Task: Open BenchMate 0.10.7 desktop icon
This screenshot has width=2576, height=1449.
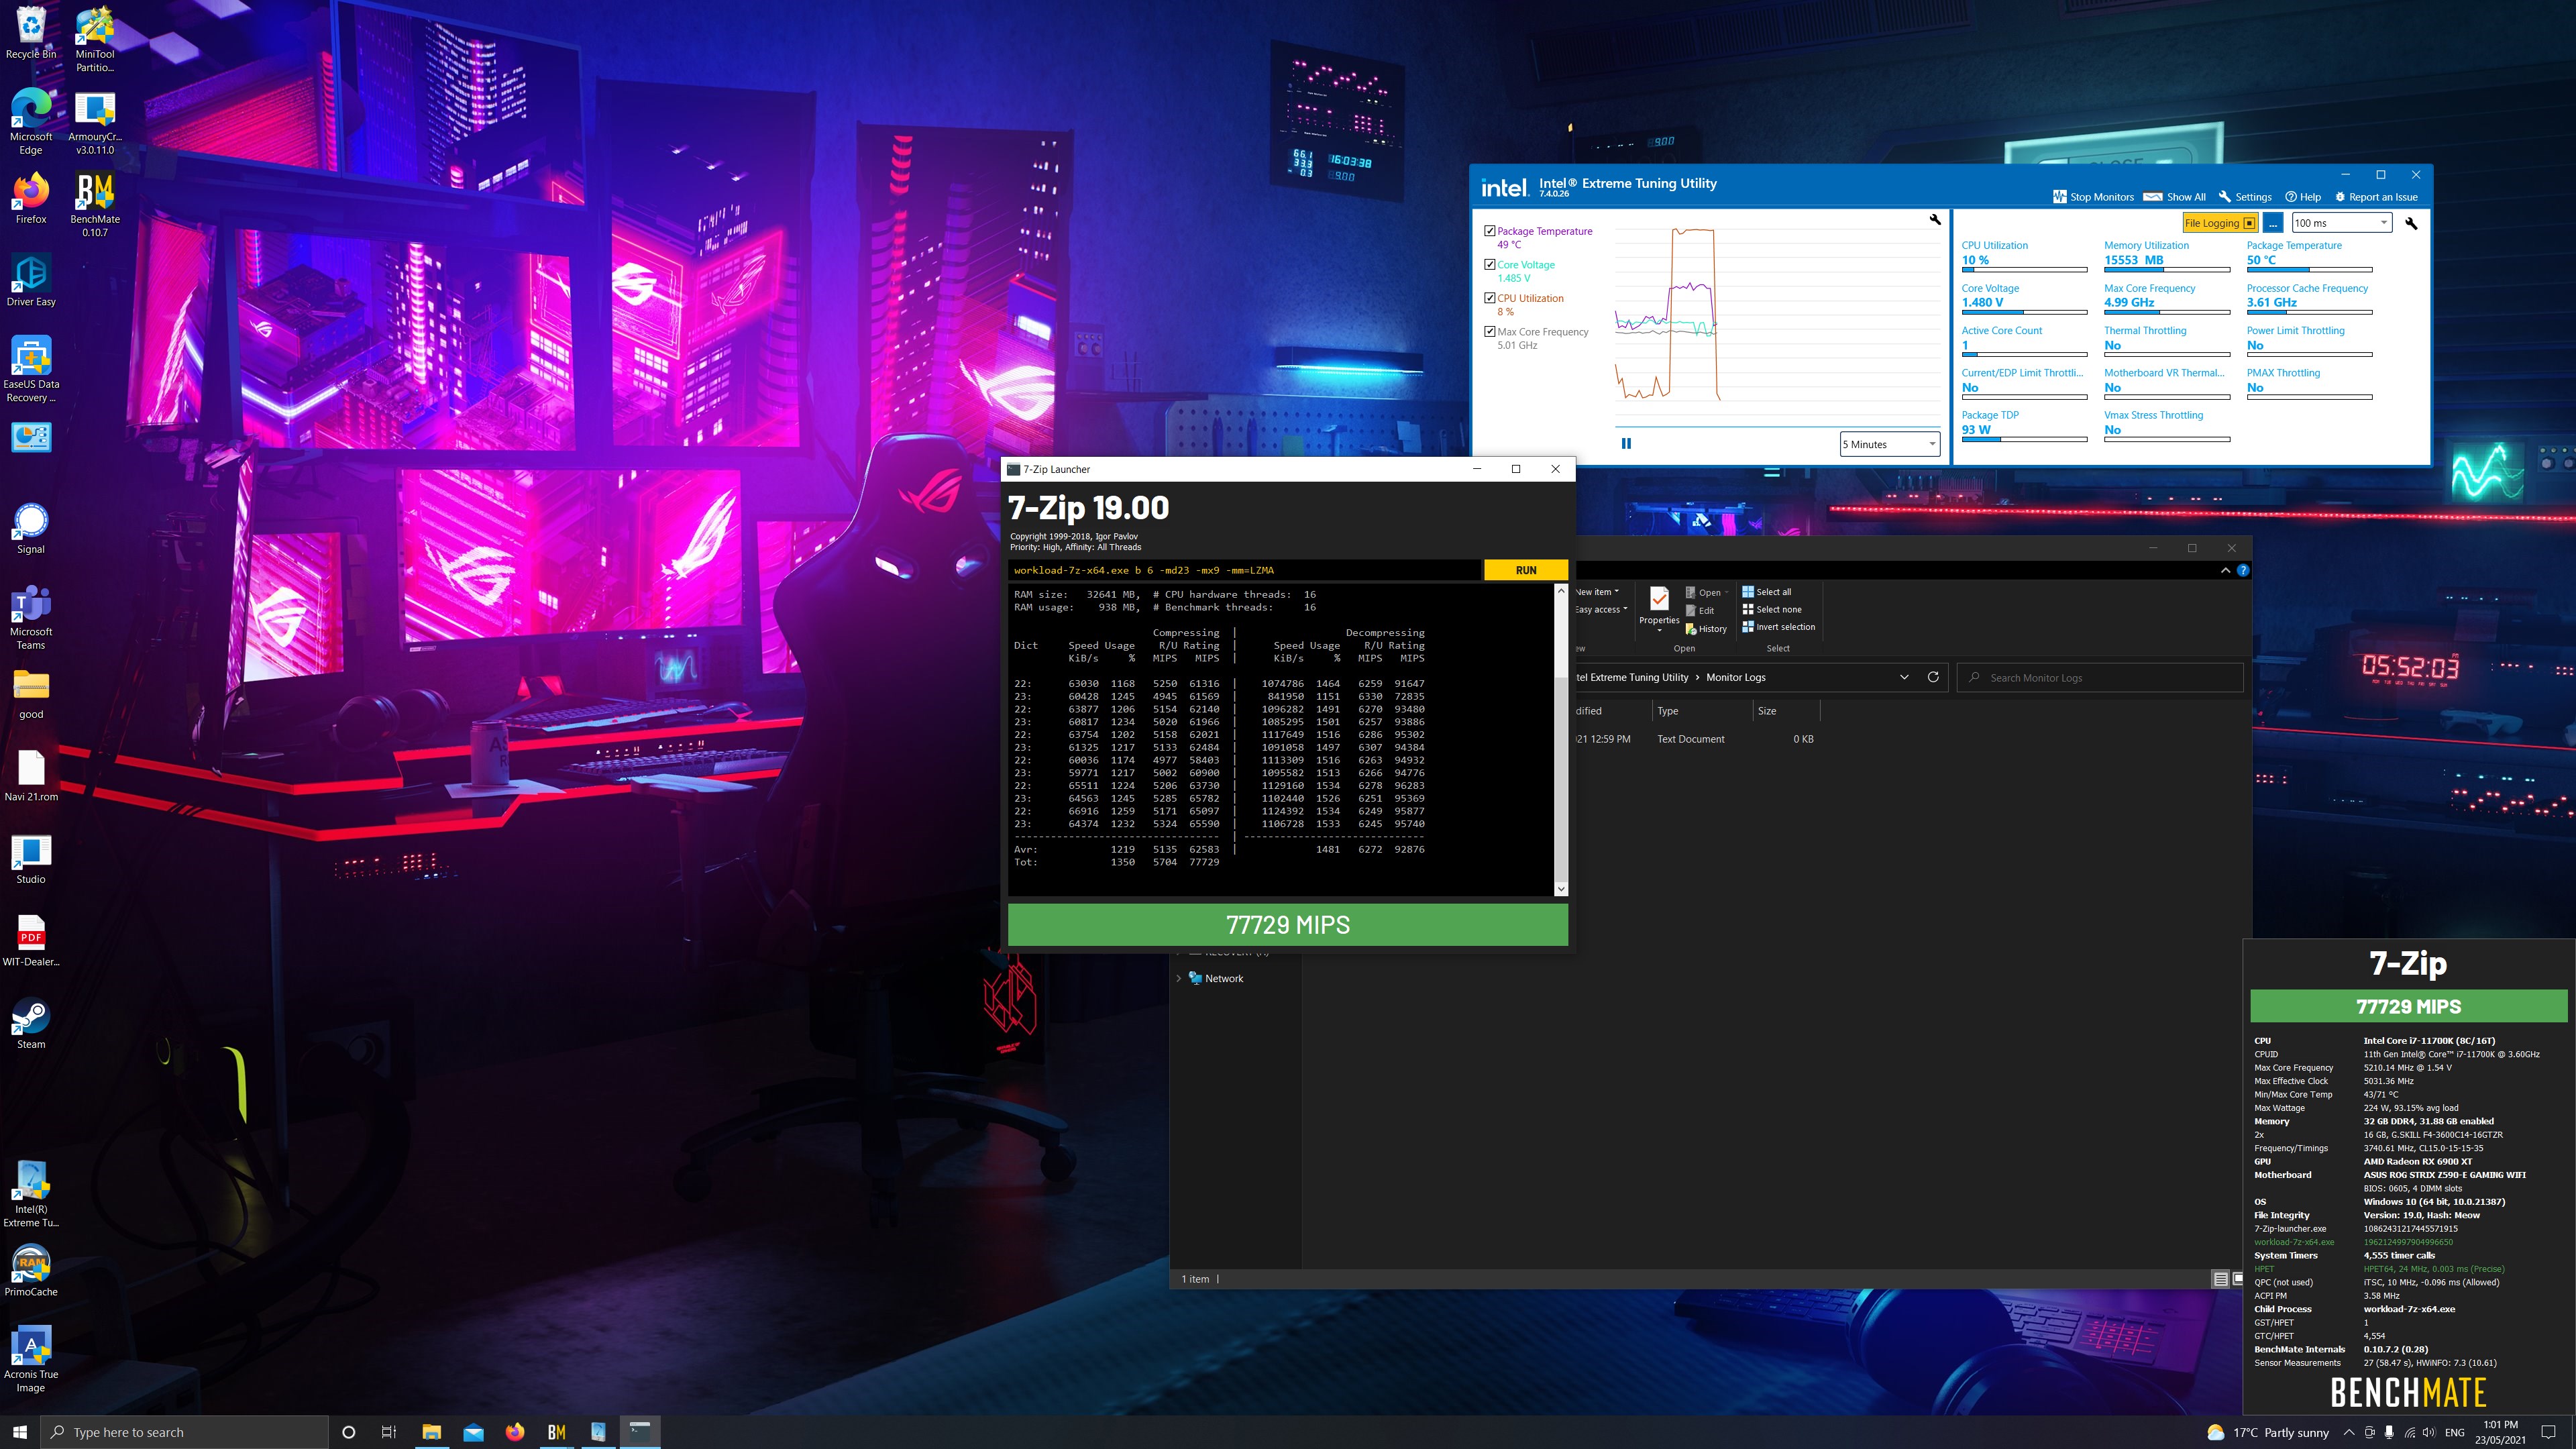Action: [95, 205]
